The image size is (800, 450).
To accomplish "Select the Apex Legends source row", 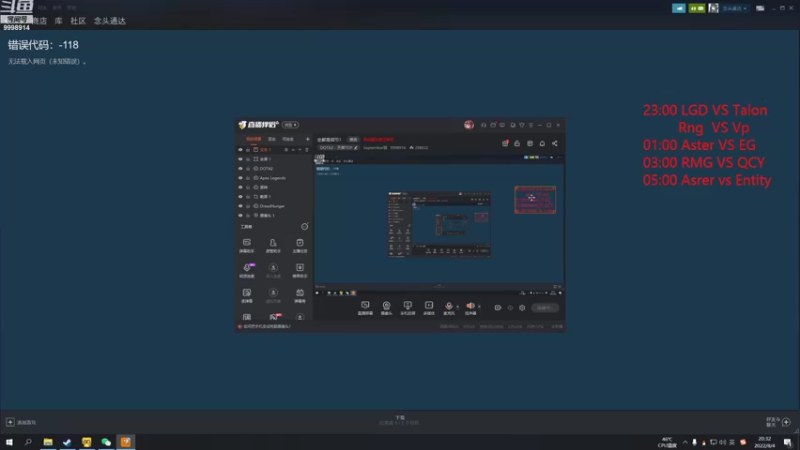I will pyautogui.click(x=274, y=178).
